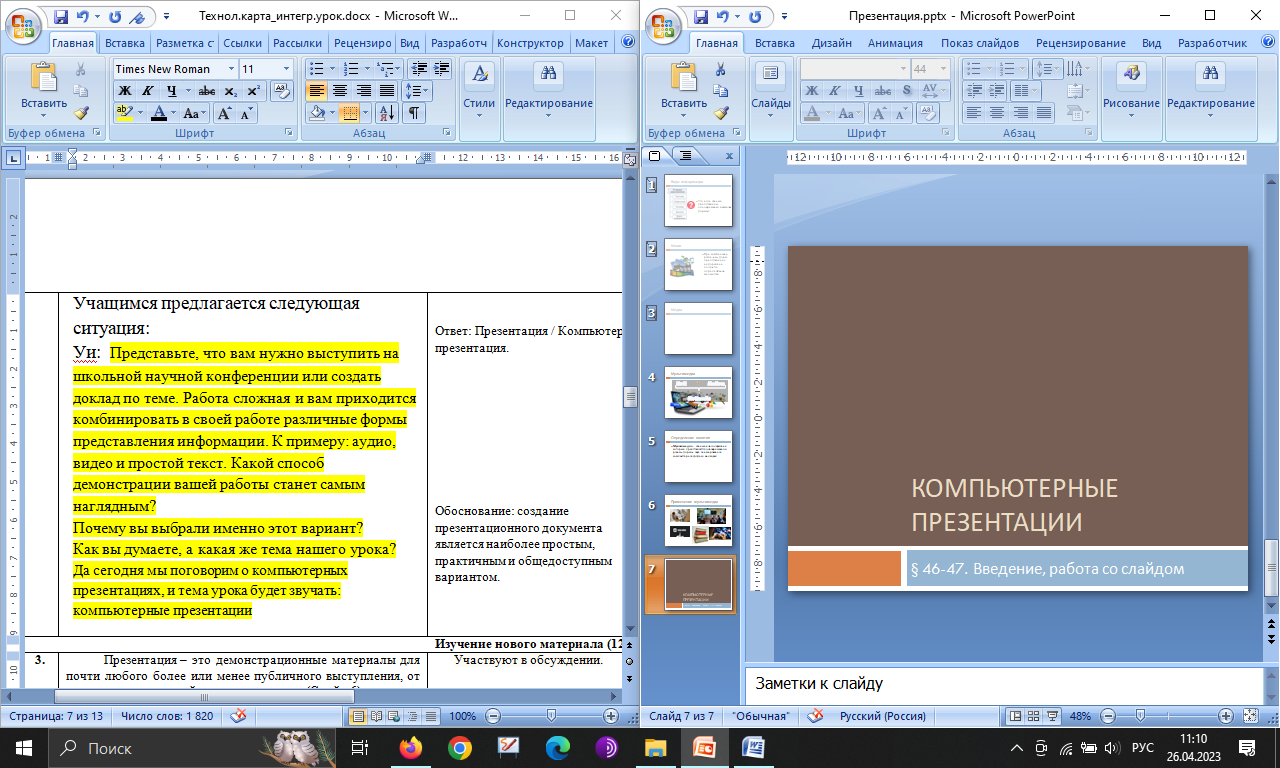The image size is (1280, 768).
Task: Open the Borders dropdown arrow in Word
Action: [x=366, y=113]
